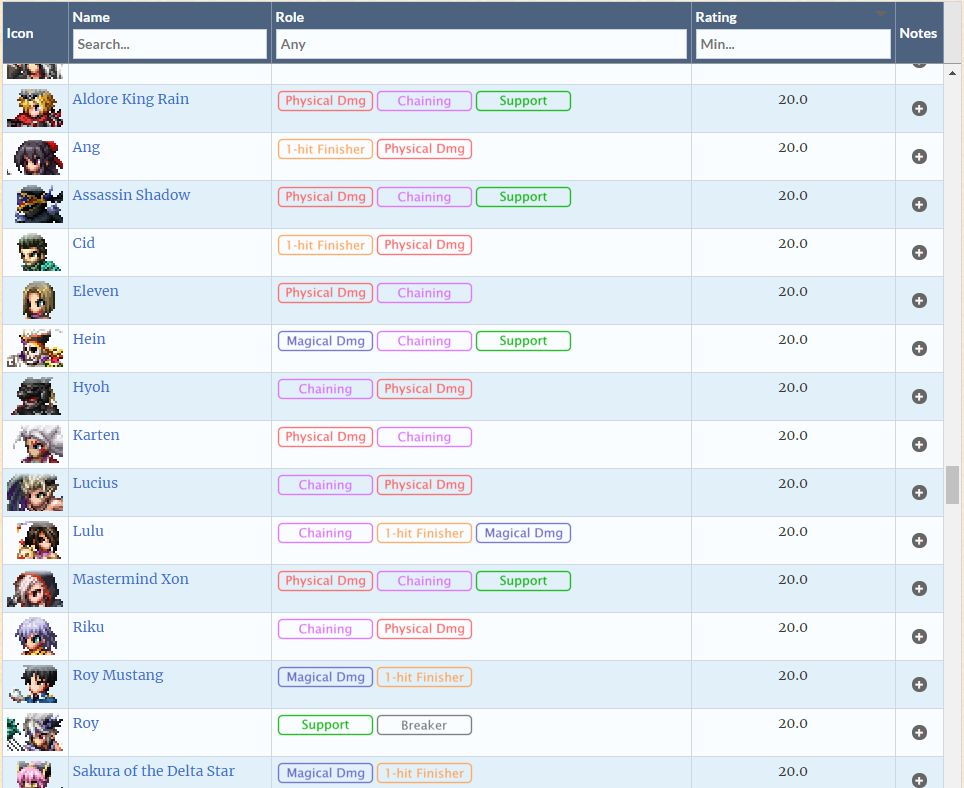Viewport: 964px width, 788px height.
Task: Open the Roy Mustang link
Action: pos(118,675)
